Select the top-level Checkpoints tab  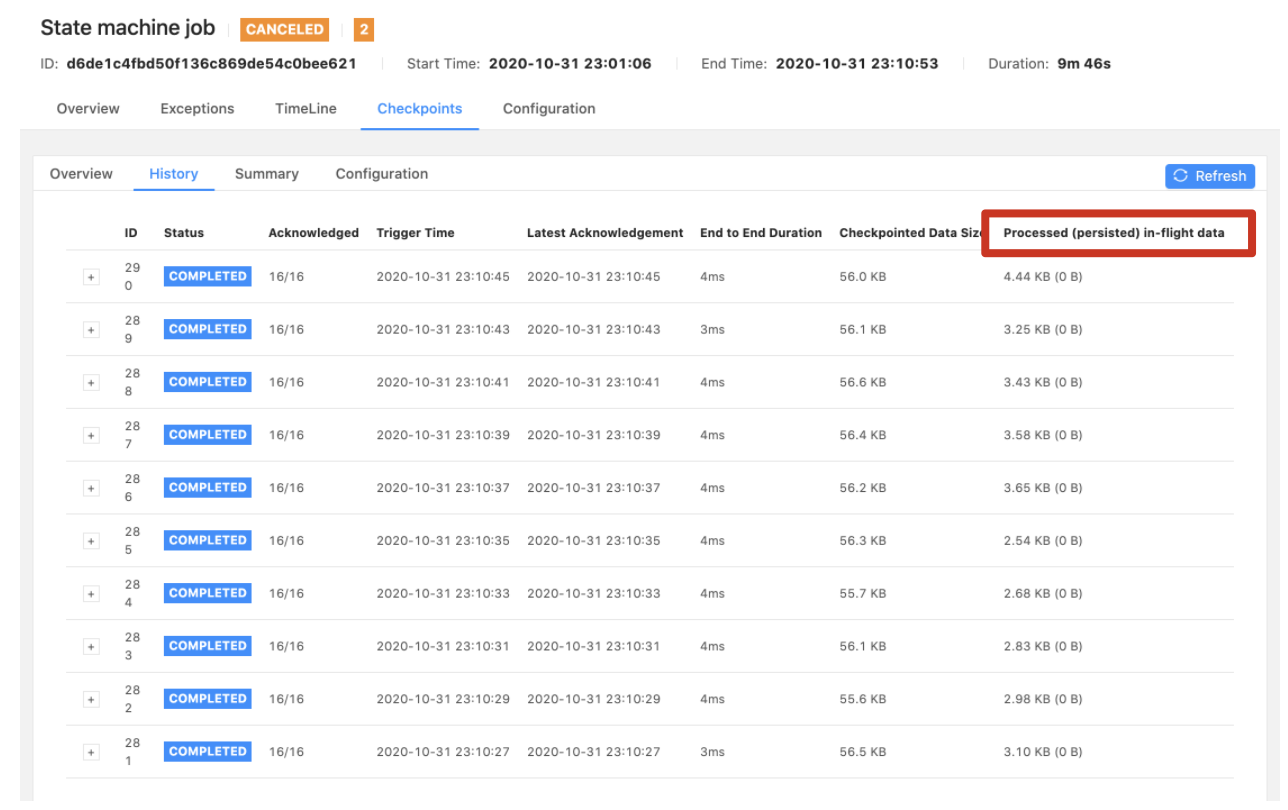pyautogui.click(x=419, y=108)
